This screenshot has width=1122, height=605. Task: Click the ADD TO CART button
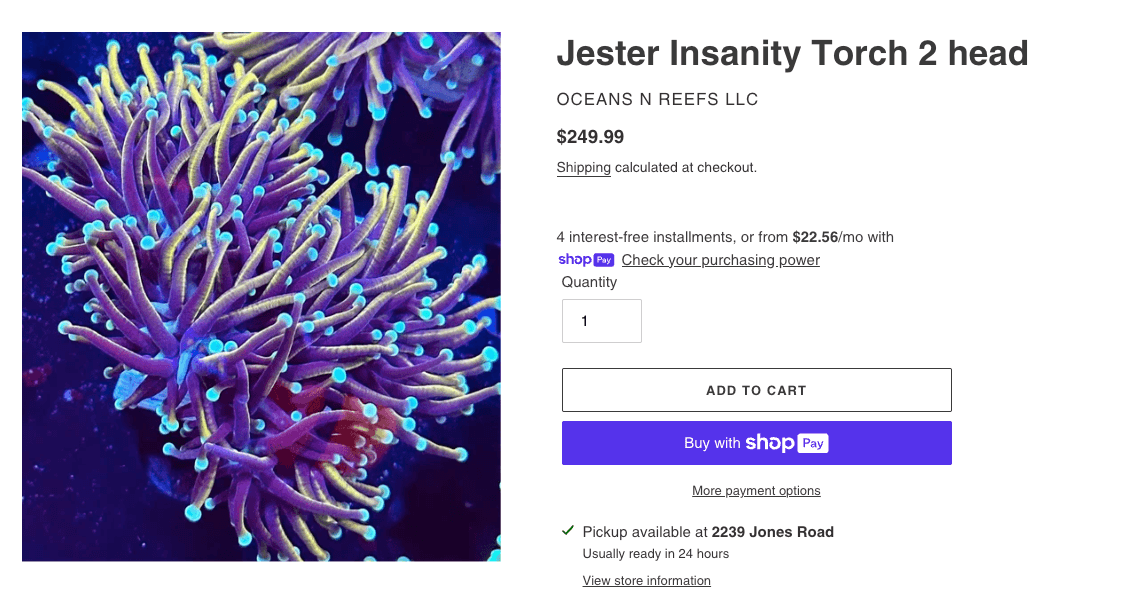point(756,390)
